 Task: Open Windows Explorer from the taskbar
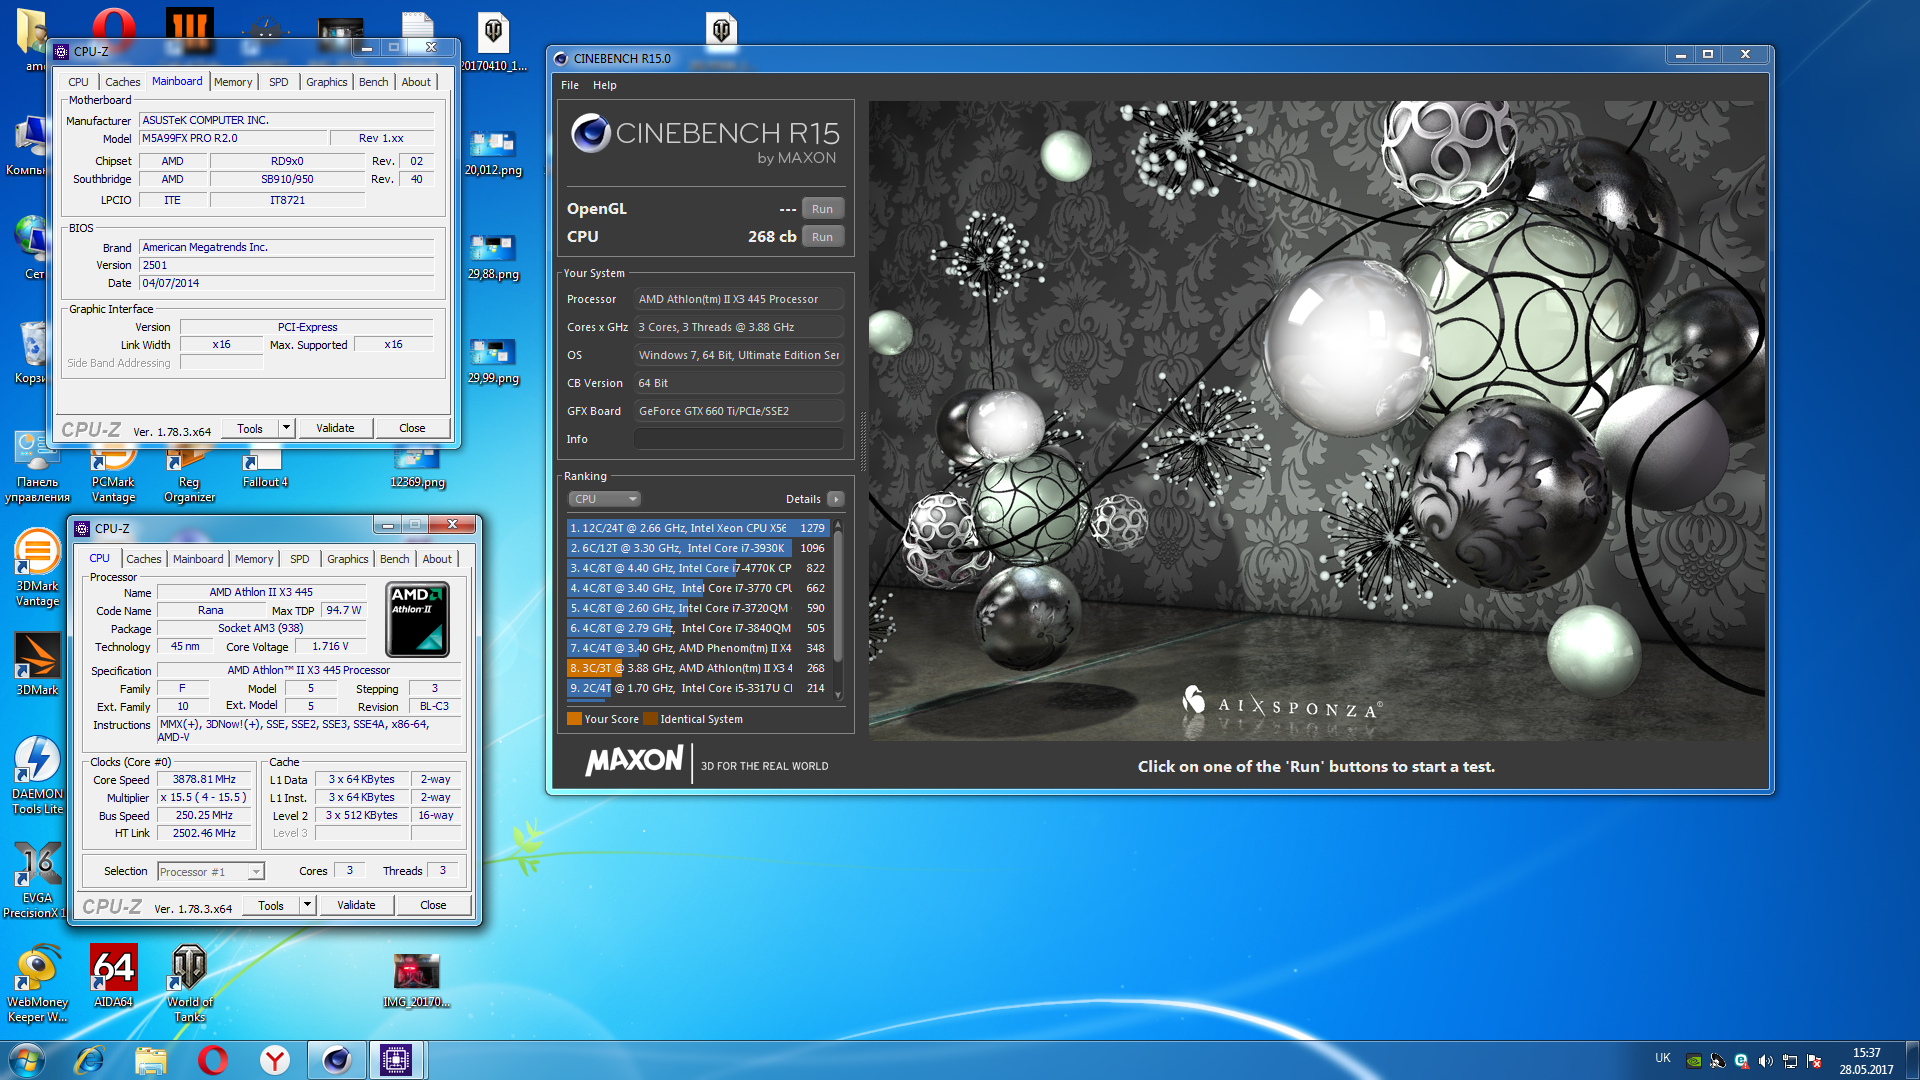click(151, 1060)
